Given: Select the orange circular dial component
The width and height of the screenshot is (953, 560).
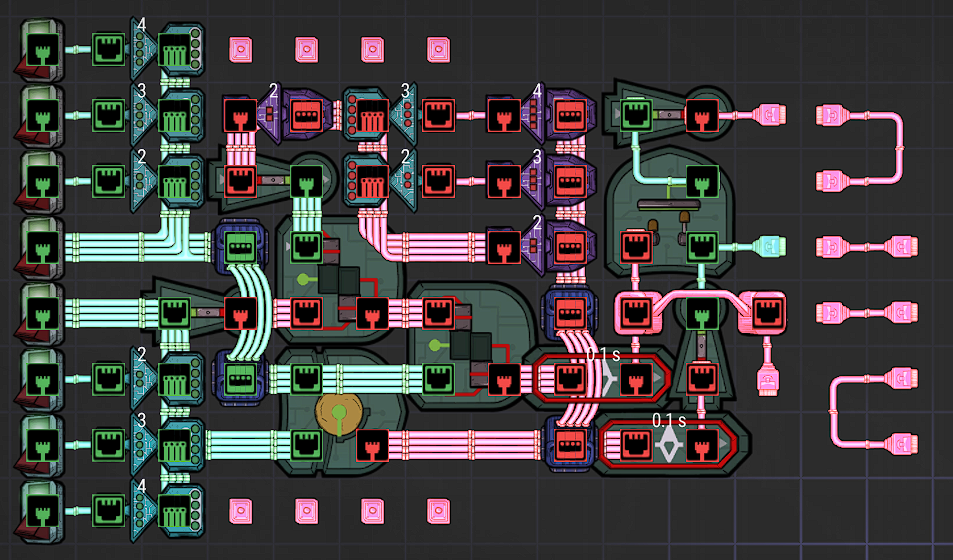Looking at the screenshot, I should point(338,412).
